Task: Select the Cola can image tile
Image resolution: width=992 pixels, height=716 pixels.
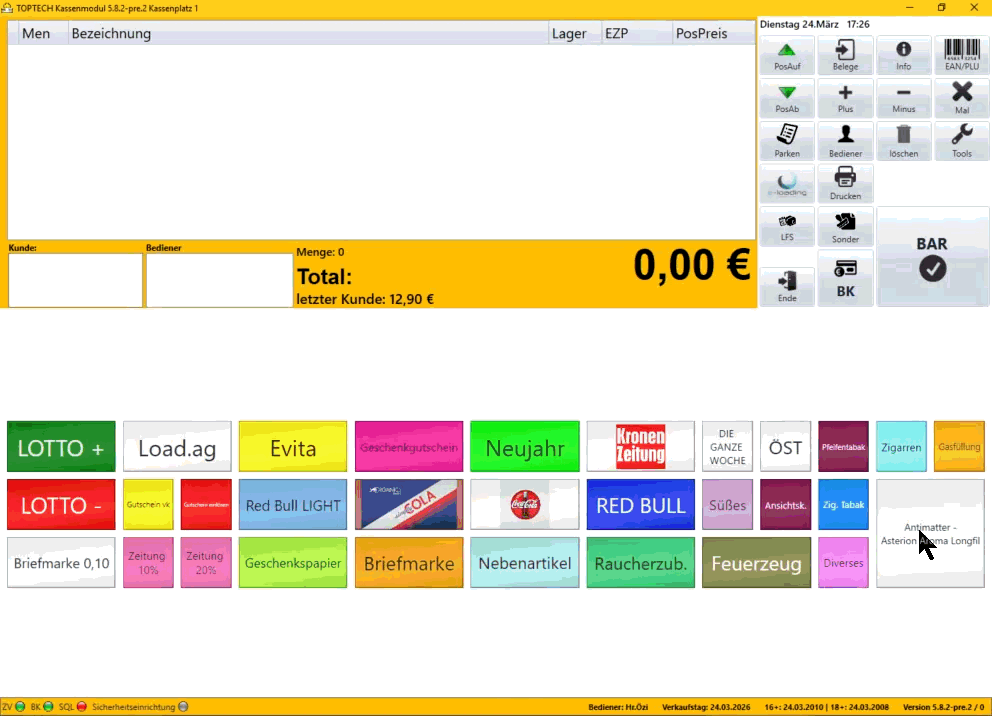Action: [409, 505]
